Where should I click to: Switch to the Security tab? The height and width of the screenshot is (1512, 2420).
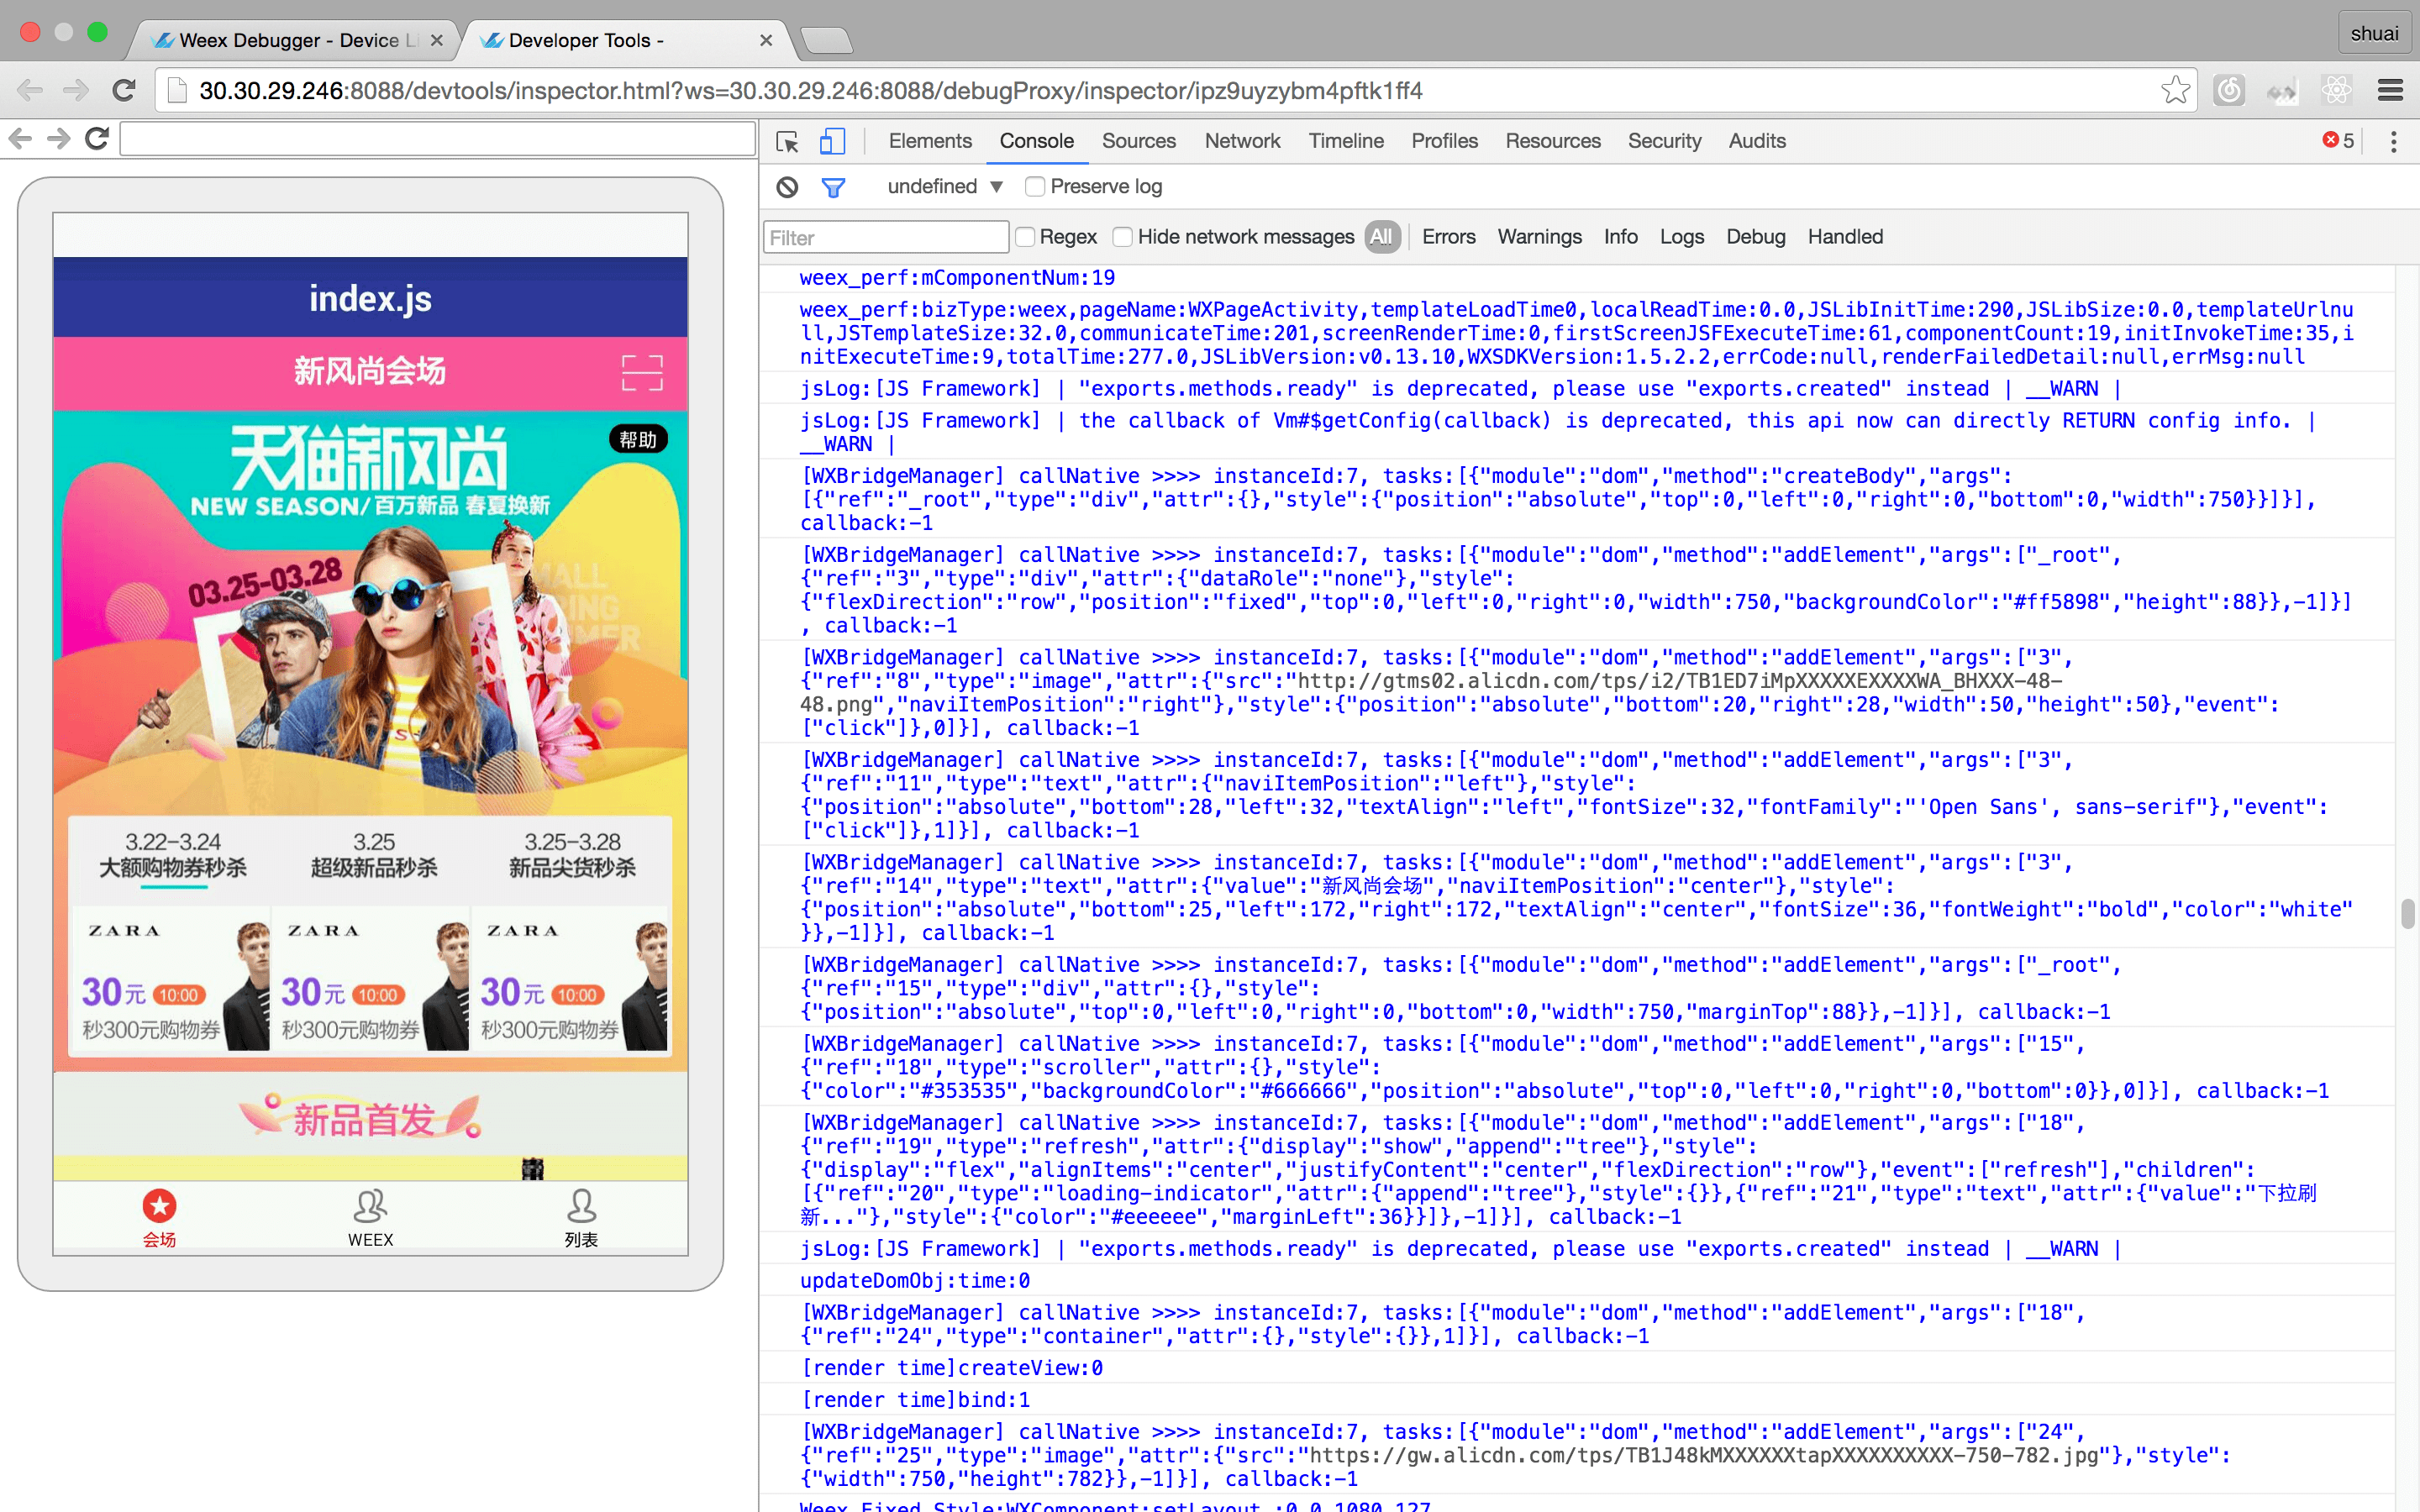point(1664,141)
